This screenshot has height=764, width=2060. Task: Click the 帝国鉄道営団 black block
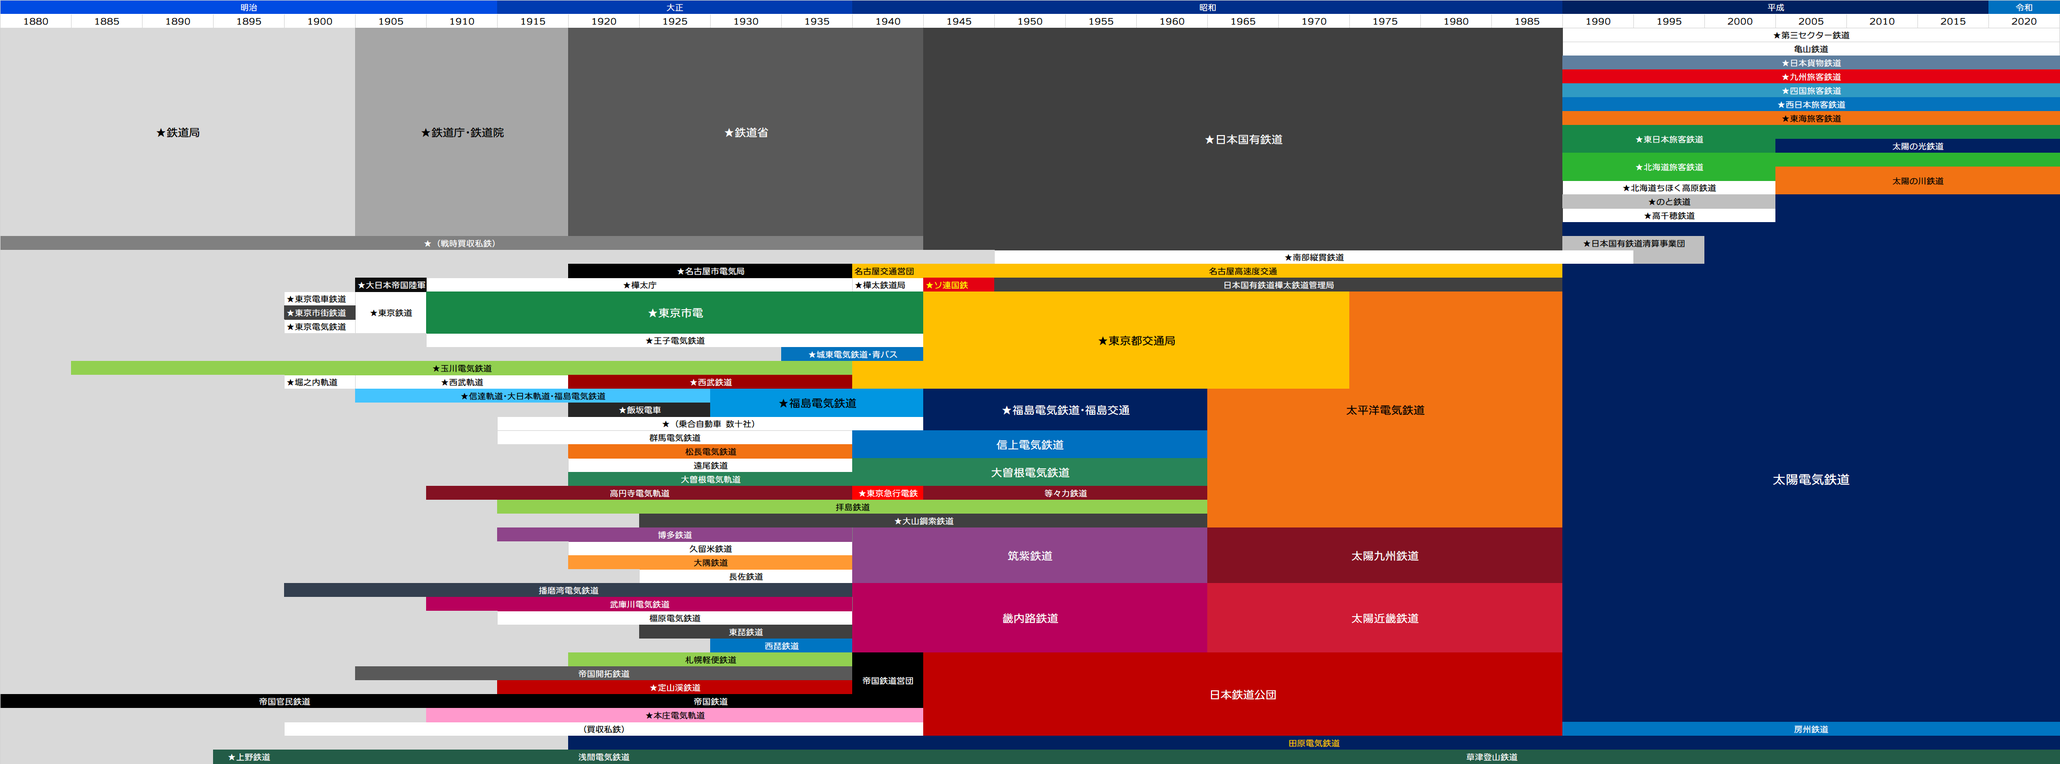click(x=887, y=680)
